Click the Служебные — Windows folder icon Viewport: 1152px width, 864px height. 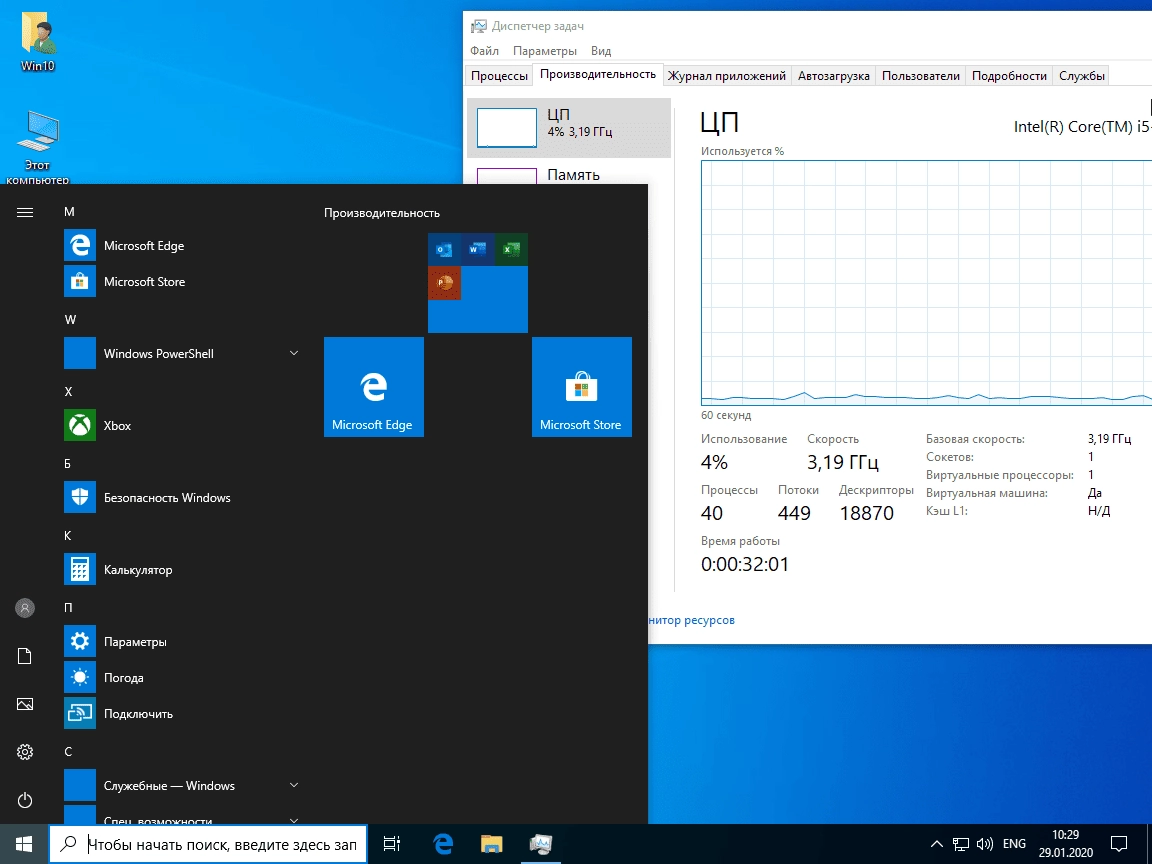[79, 785]
